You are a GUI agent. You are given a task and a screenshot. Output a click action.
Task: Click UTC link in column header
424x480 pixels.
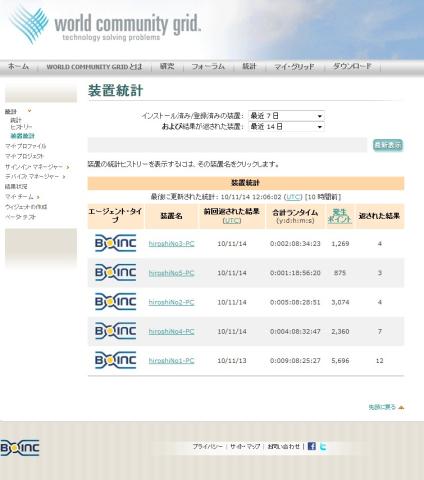pos(232,221)
